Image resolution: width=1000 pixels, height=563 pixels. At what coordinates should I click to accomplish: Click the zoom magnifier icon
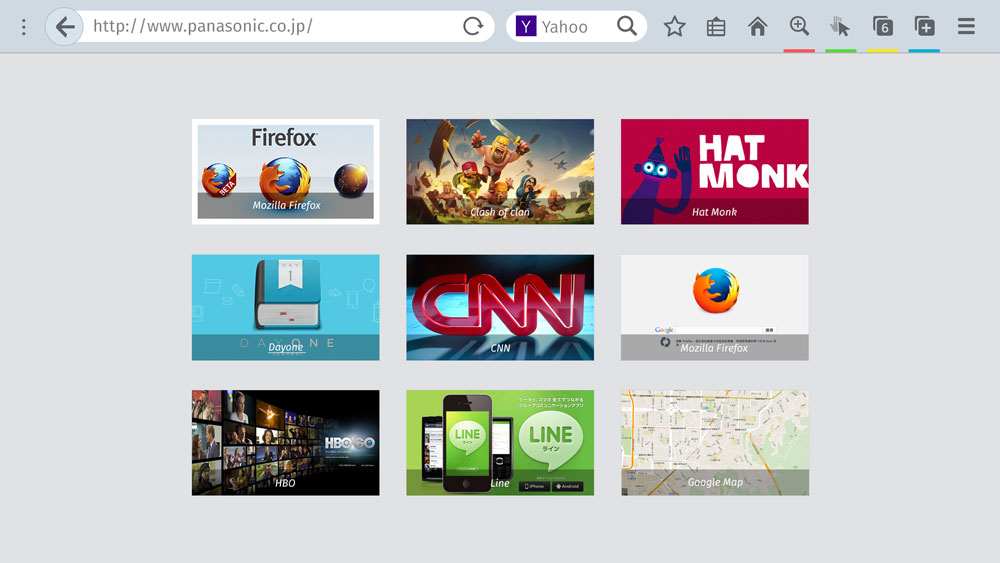799,27
